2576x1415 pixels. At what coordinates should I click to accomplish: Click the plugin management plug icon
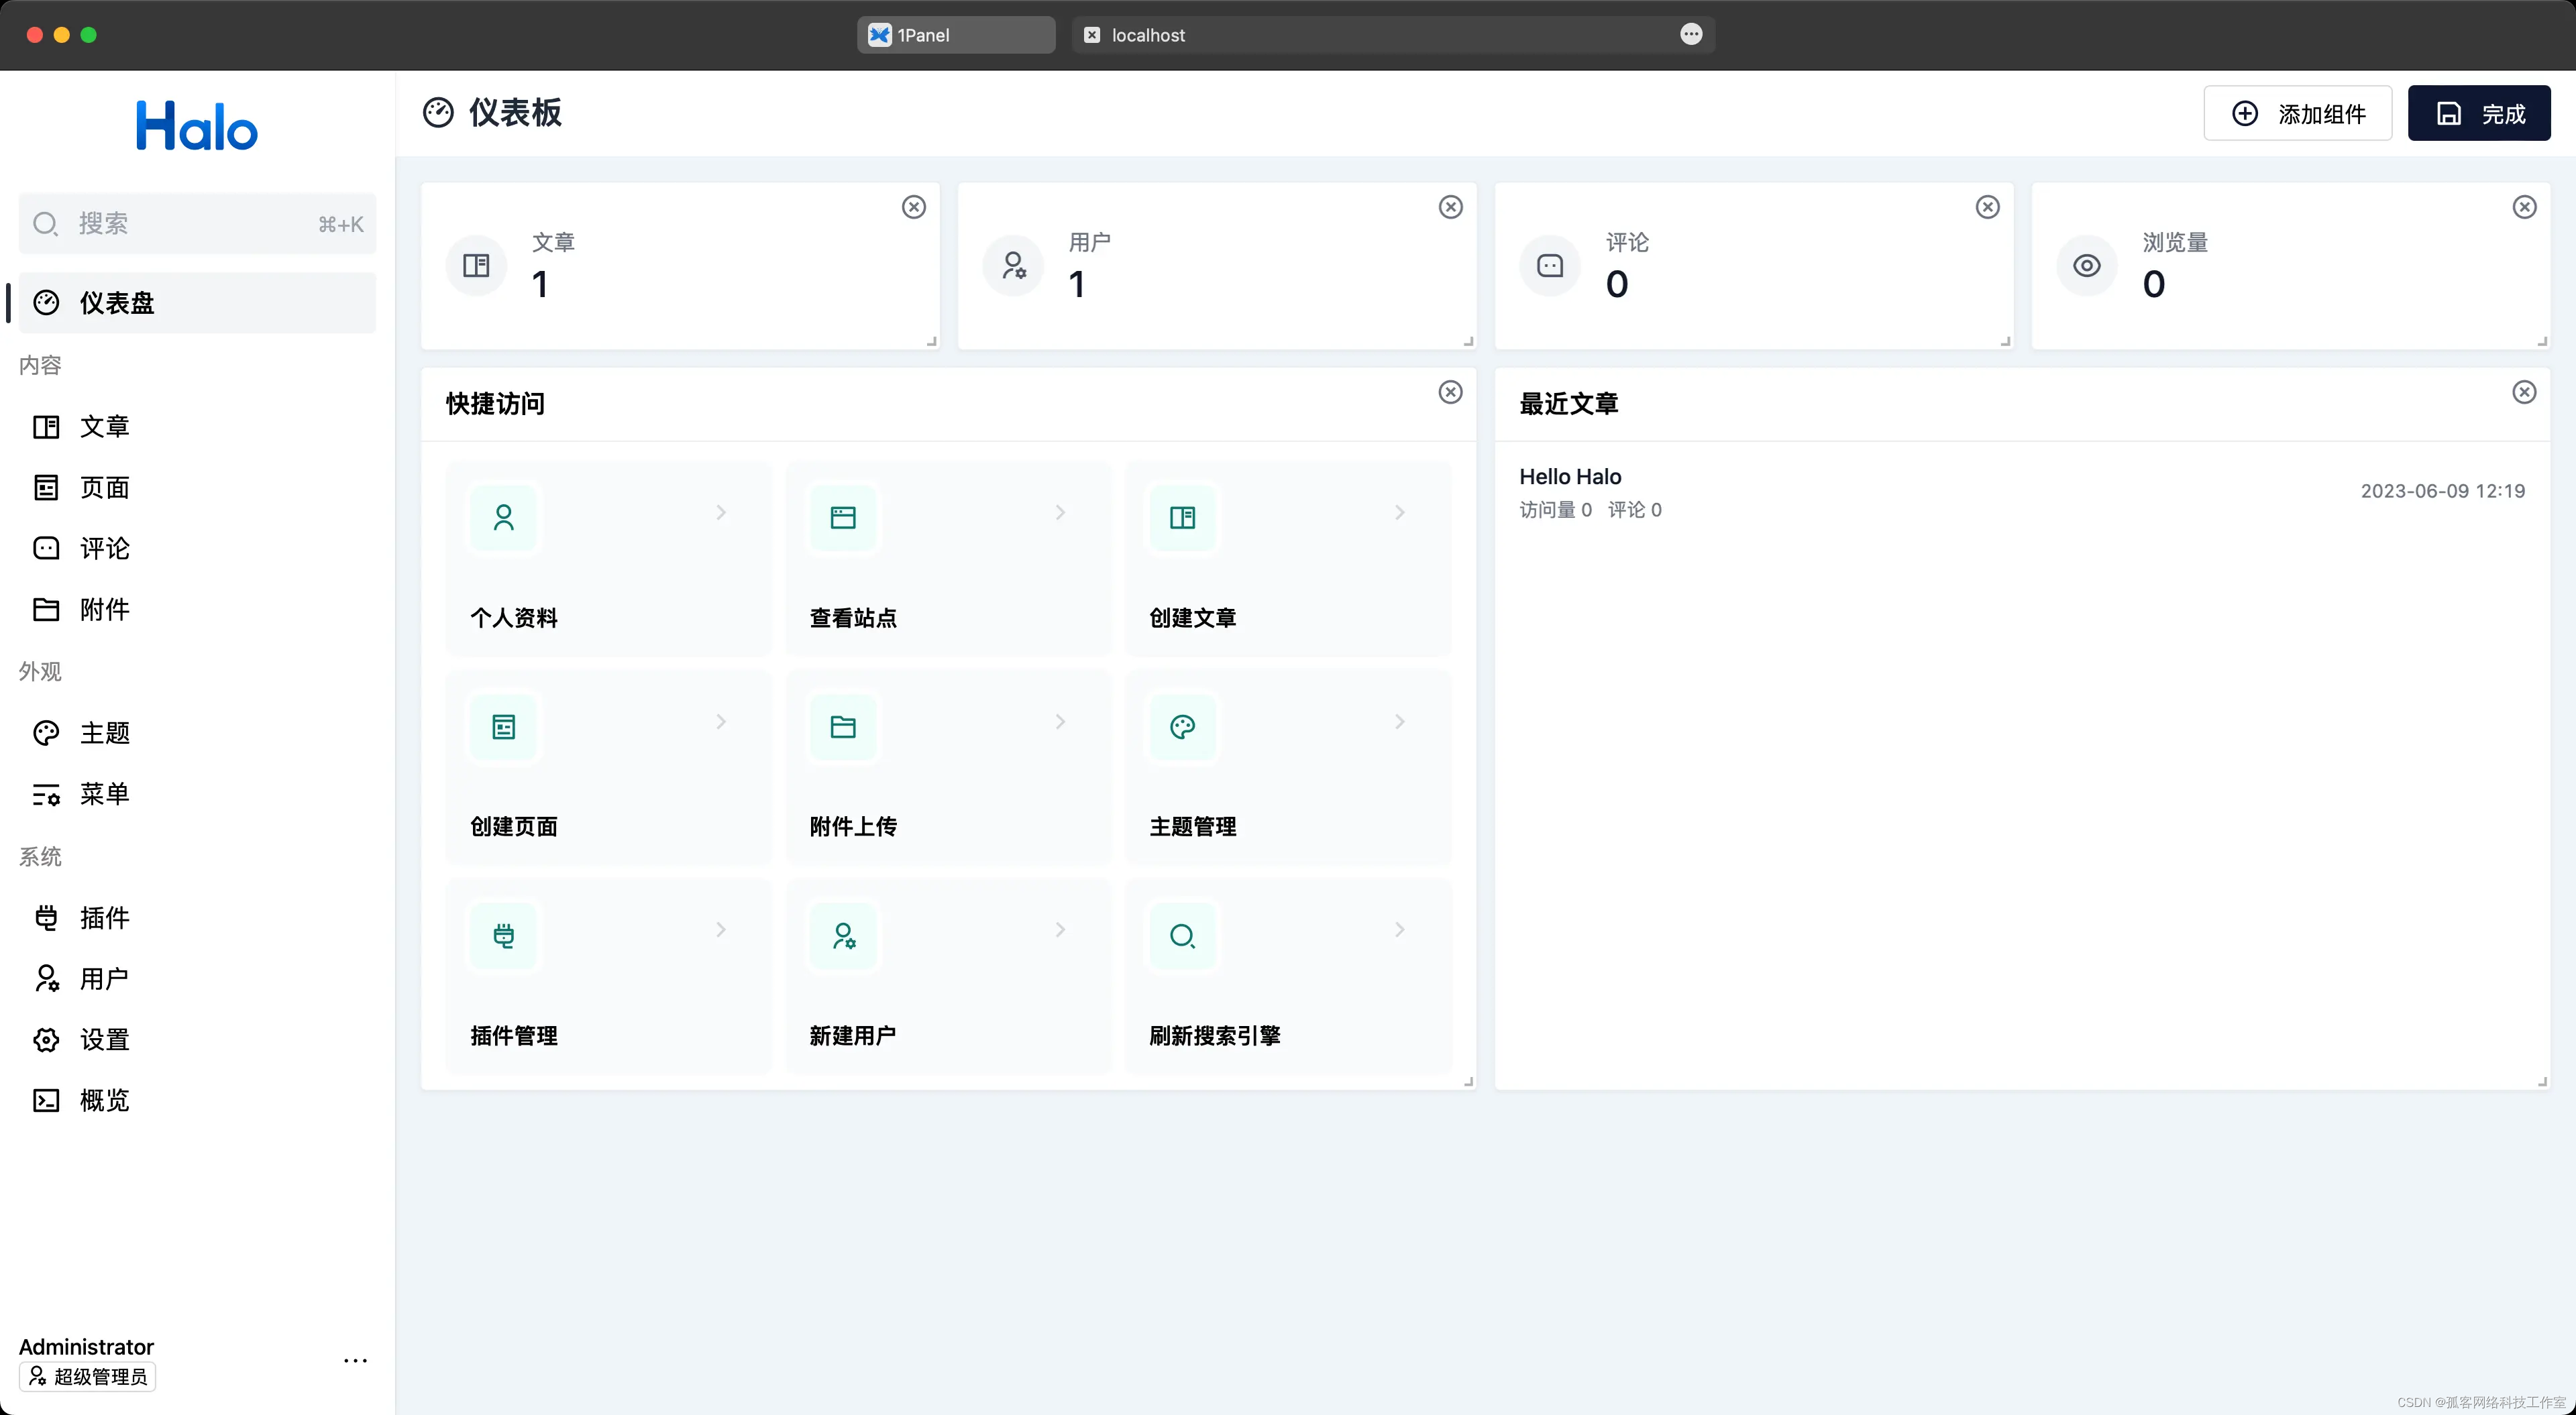pos(503,936)
